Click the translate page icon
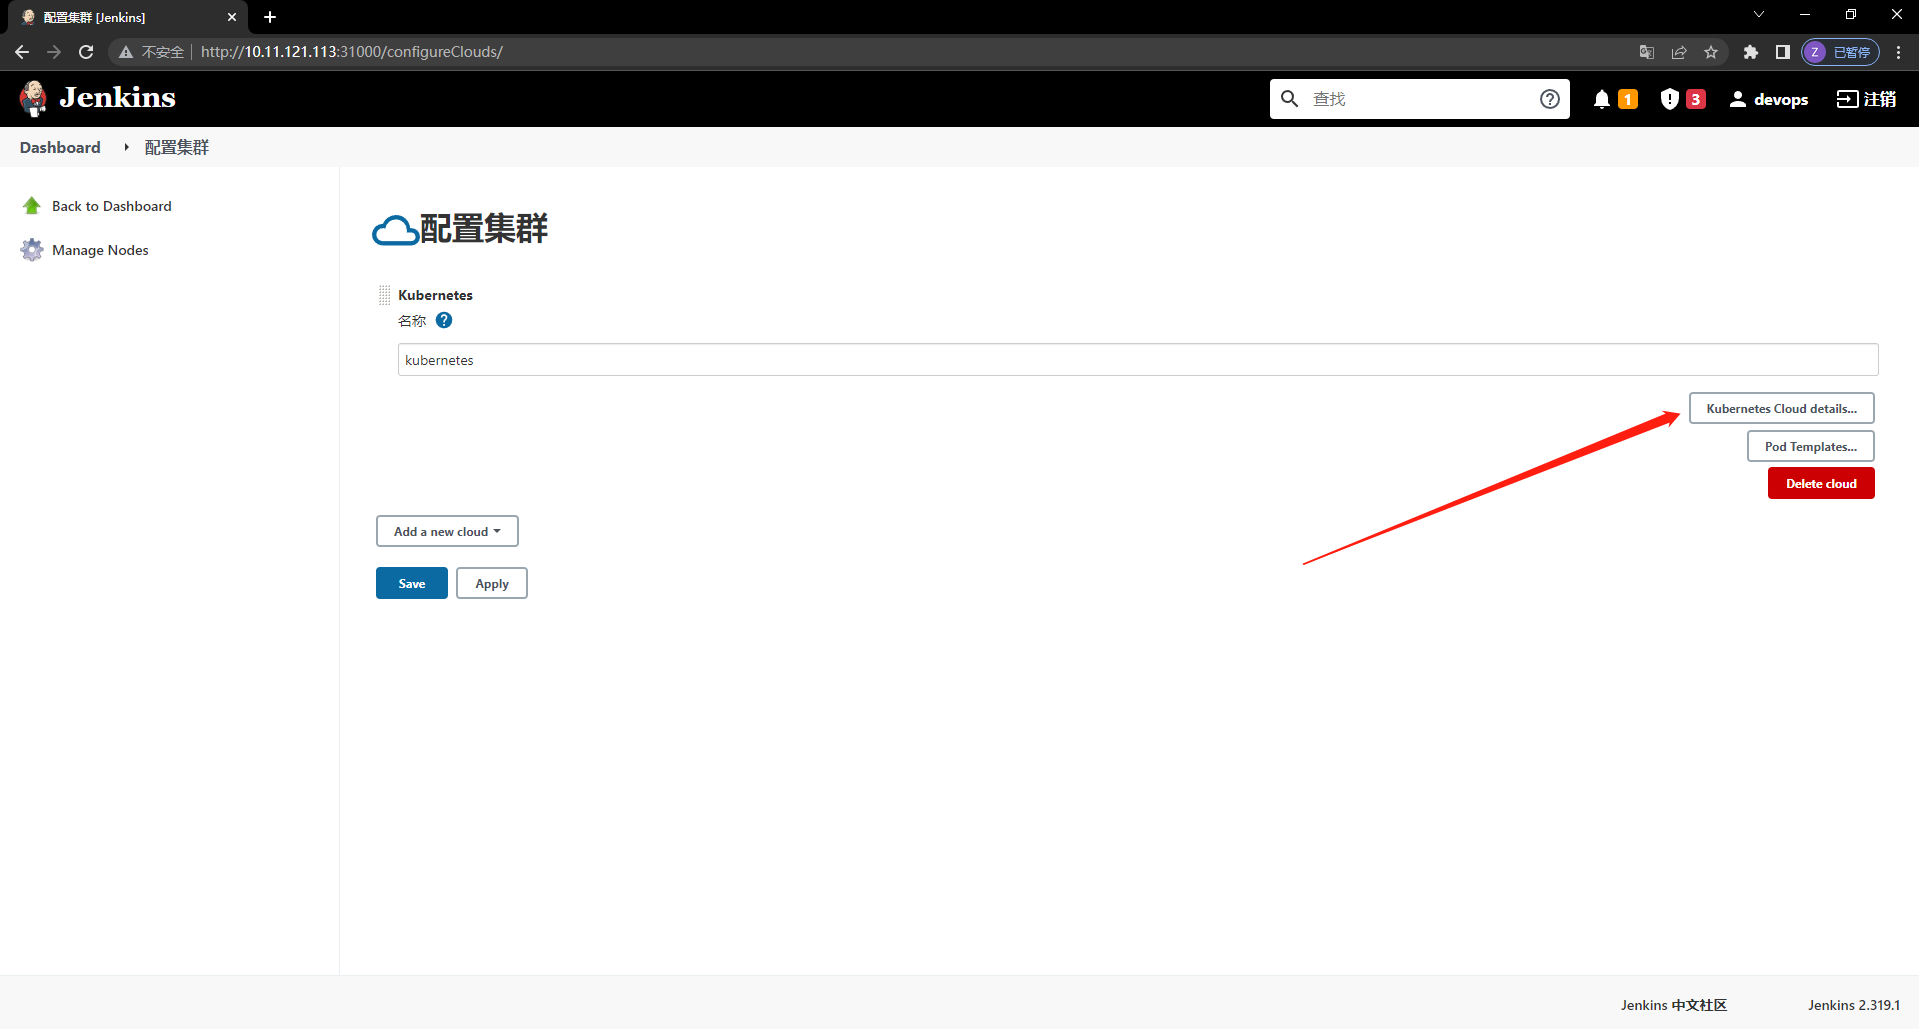1919x1029 pixels. pos(1647,52)
